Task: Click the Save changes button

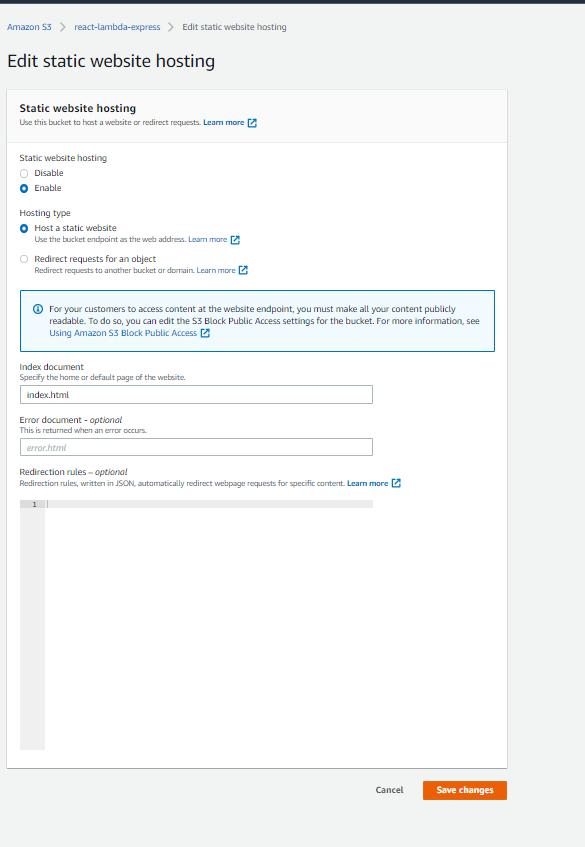Action: pyautogui.click(x=465, y=790)
